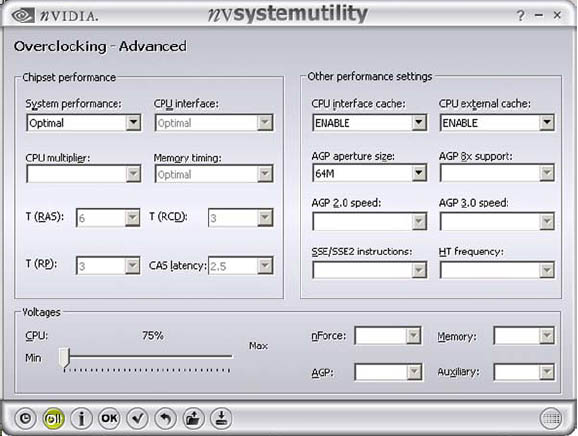Open the AGP voltage dropdown
Screen dimensions: 578x436
coord(388,372)
